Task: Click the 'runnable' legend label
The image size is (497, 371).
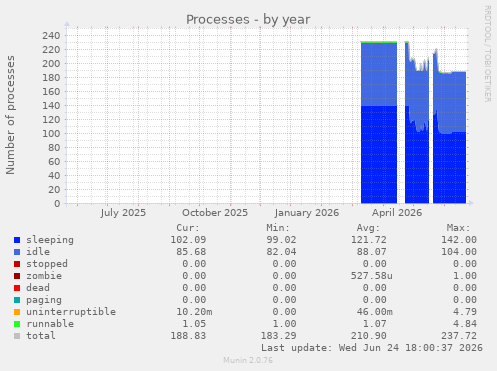Action: 50,324
